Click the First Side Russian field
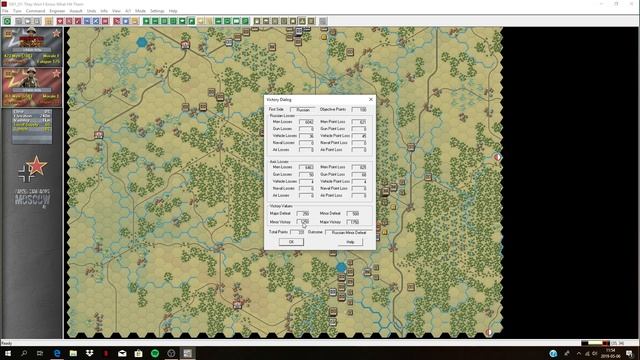The width and height of the screenshot is (640, 360). tap(302, 109)
